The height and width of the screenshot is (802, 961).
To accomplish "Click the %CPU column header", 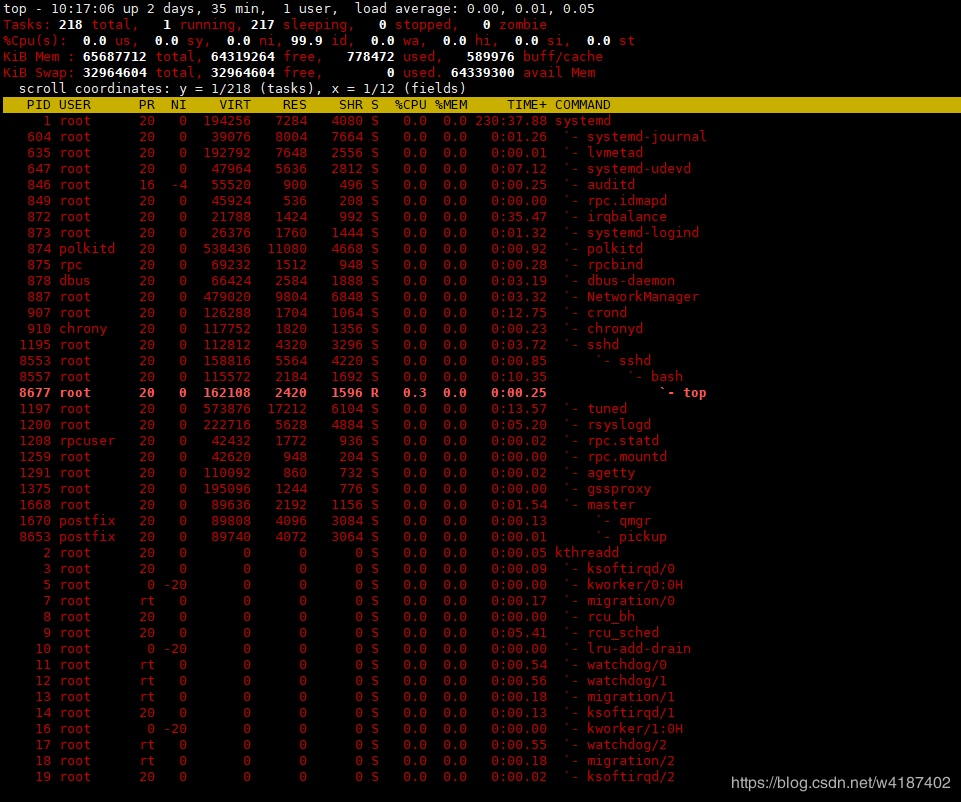I will coord(410,105).
